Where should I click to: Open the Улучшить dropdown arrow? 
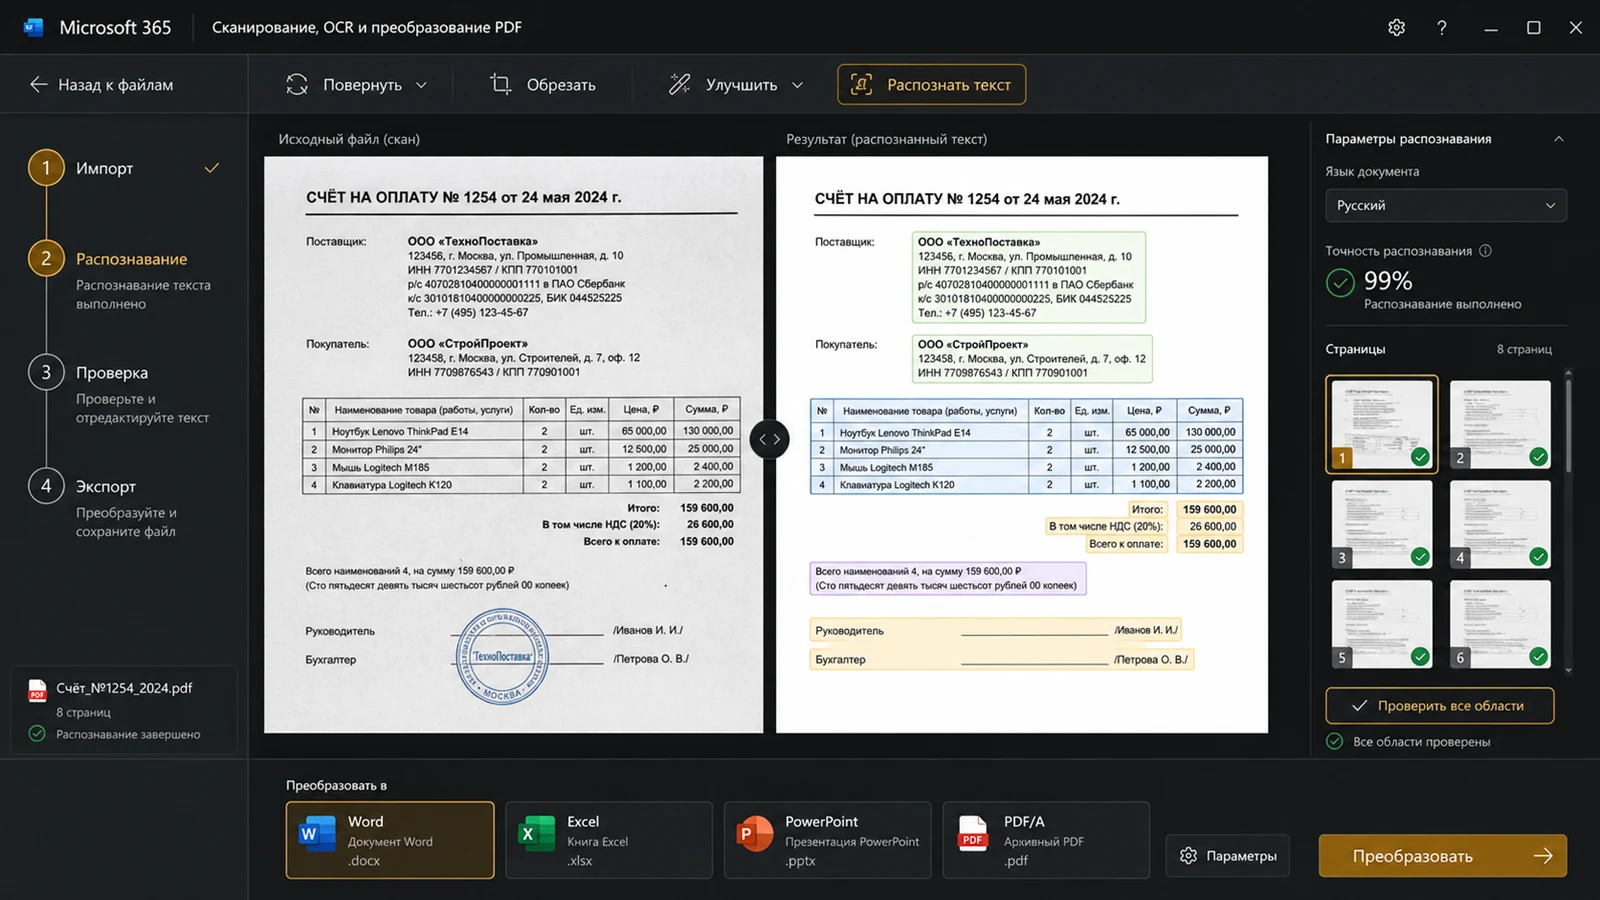797,85
